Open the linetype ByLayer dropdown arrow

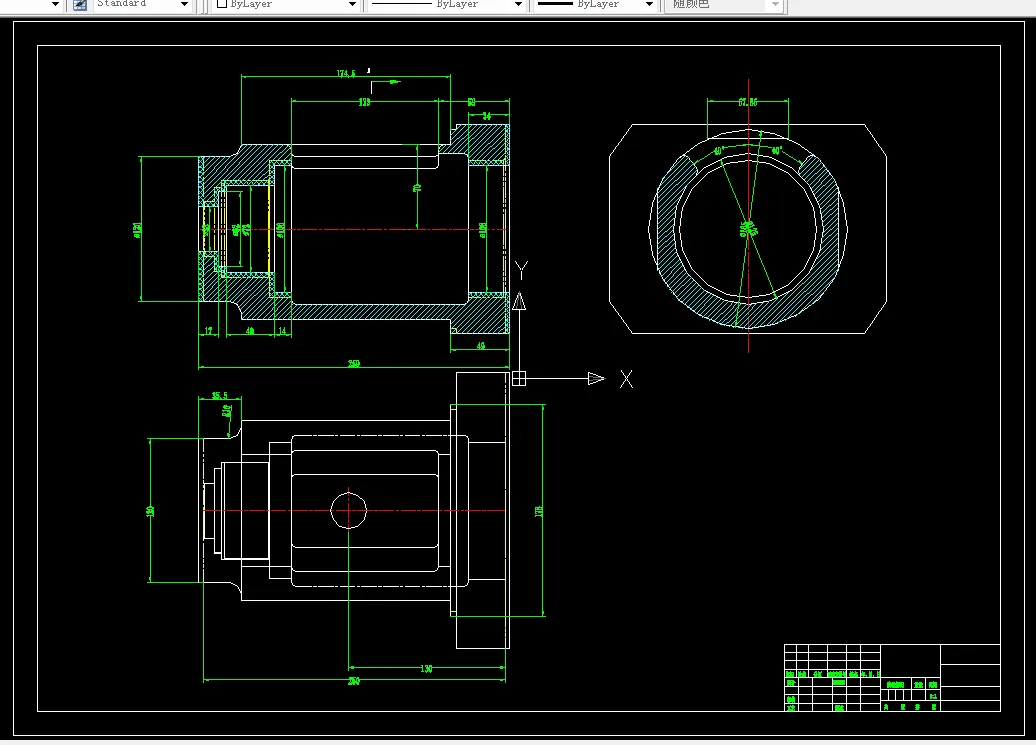(x=519, y=5)
